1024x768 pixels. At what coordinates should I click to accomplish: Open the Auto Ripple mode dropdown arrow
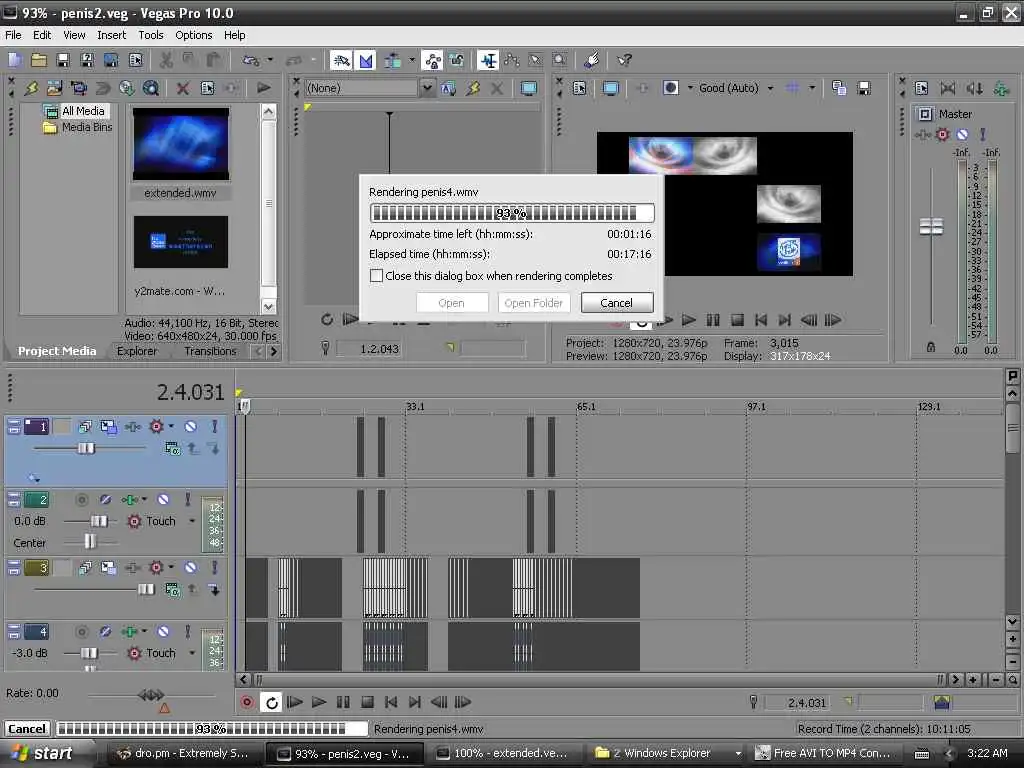[411, 61]
